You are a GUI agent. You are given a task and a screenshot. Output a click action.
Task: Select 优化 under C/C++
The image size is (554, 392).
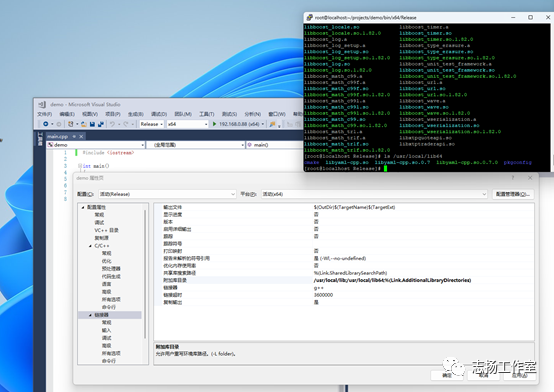(106, 261)
